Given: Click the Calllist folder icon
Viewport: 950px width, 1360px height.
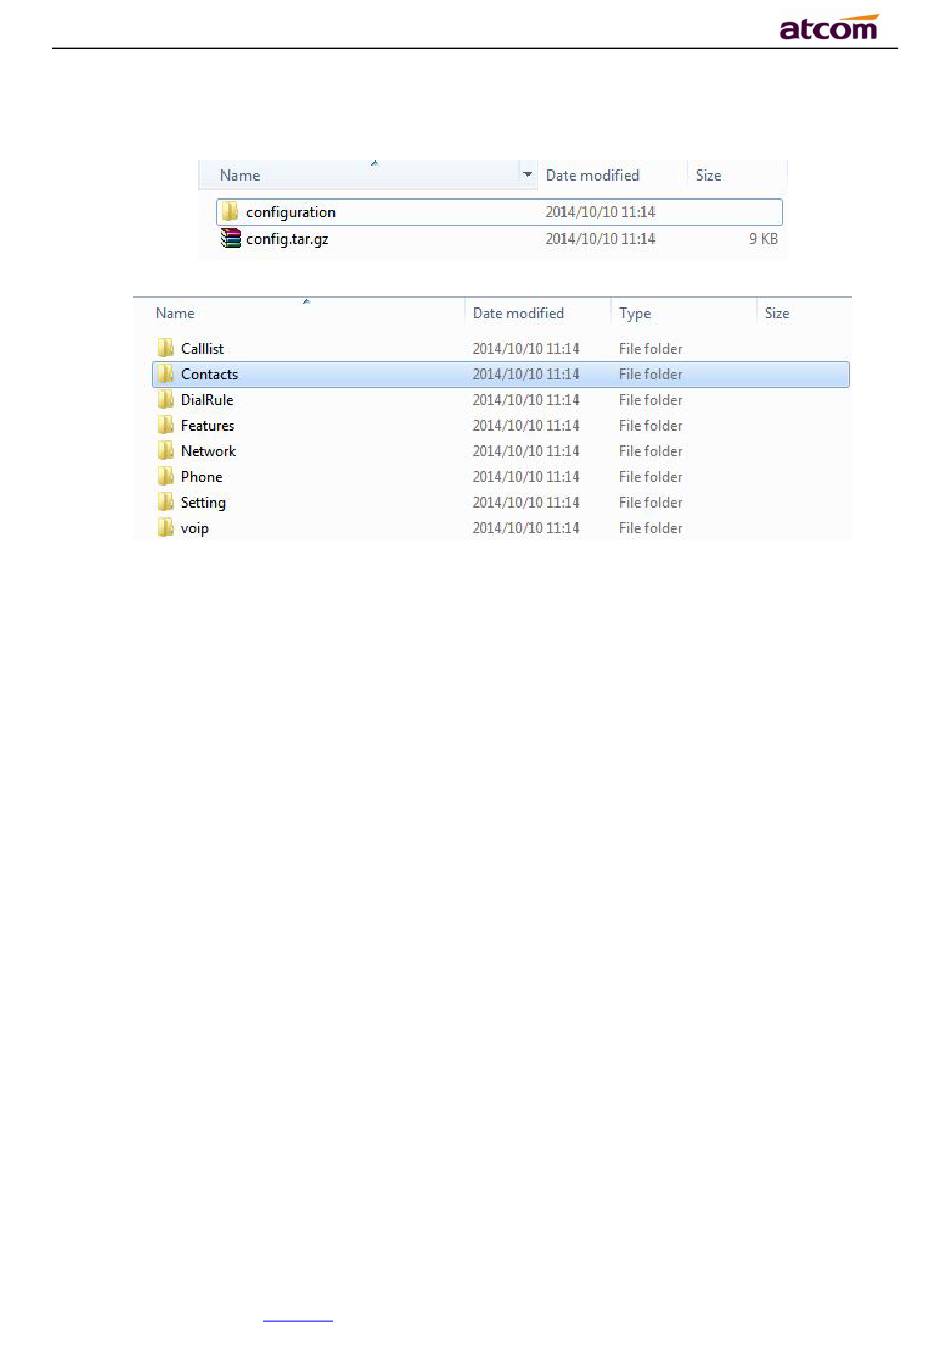Looking at the screenshot, I should pos(166,348).
